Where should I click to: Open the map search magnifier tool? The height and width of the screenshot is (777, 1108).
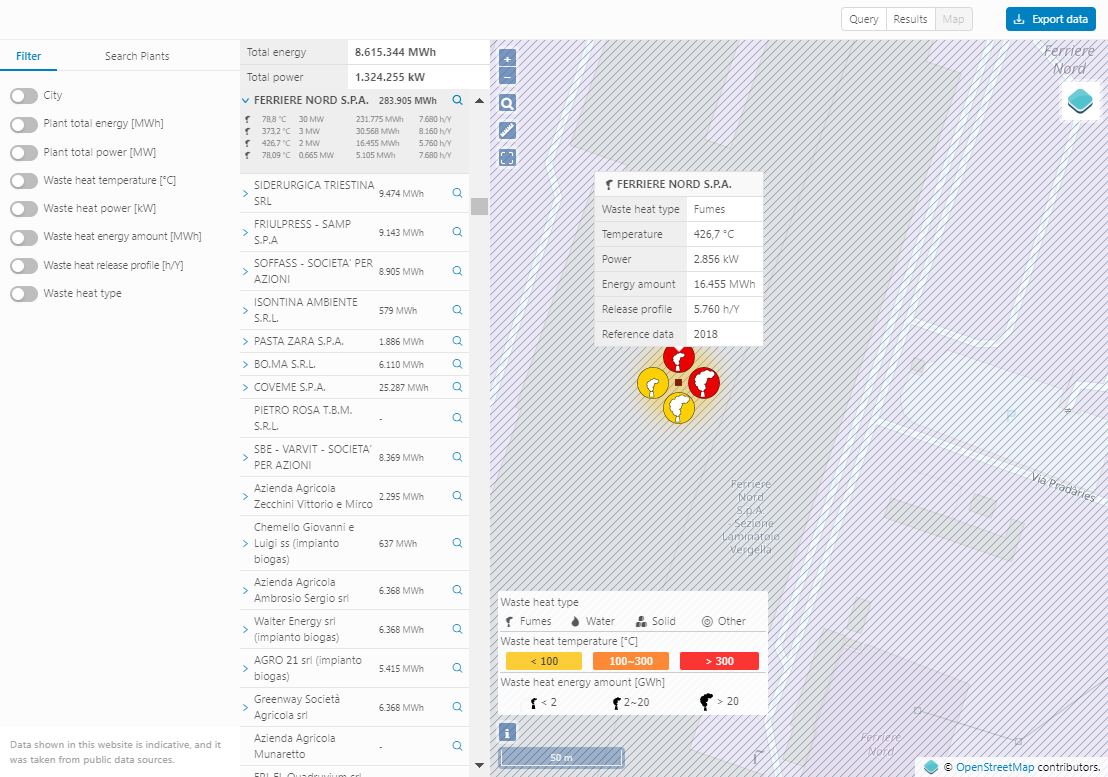[x=507, y=104]
